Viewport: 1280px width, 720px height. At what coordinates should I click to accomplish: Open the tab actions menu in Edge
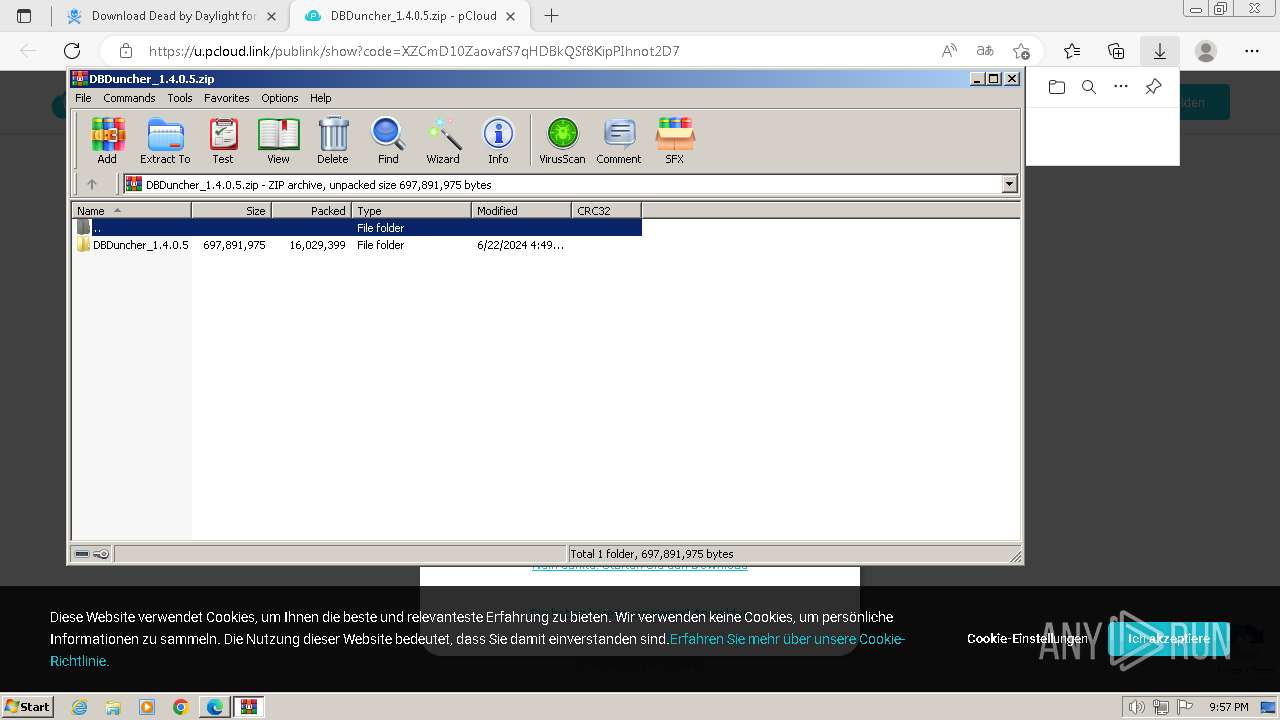click(24, 16)
